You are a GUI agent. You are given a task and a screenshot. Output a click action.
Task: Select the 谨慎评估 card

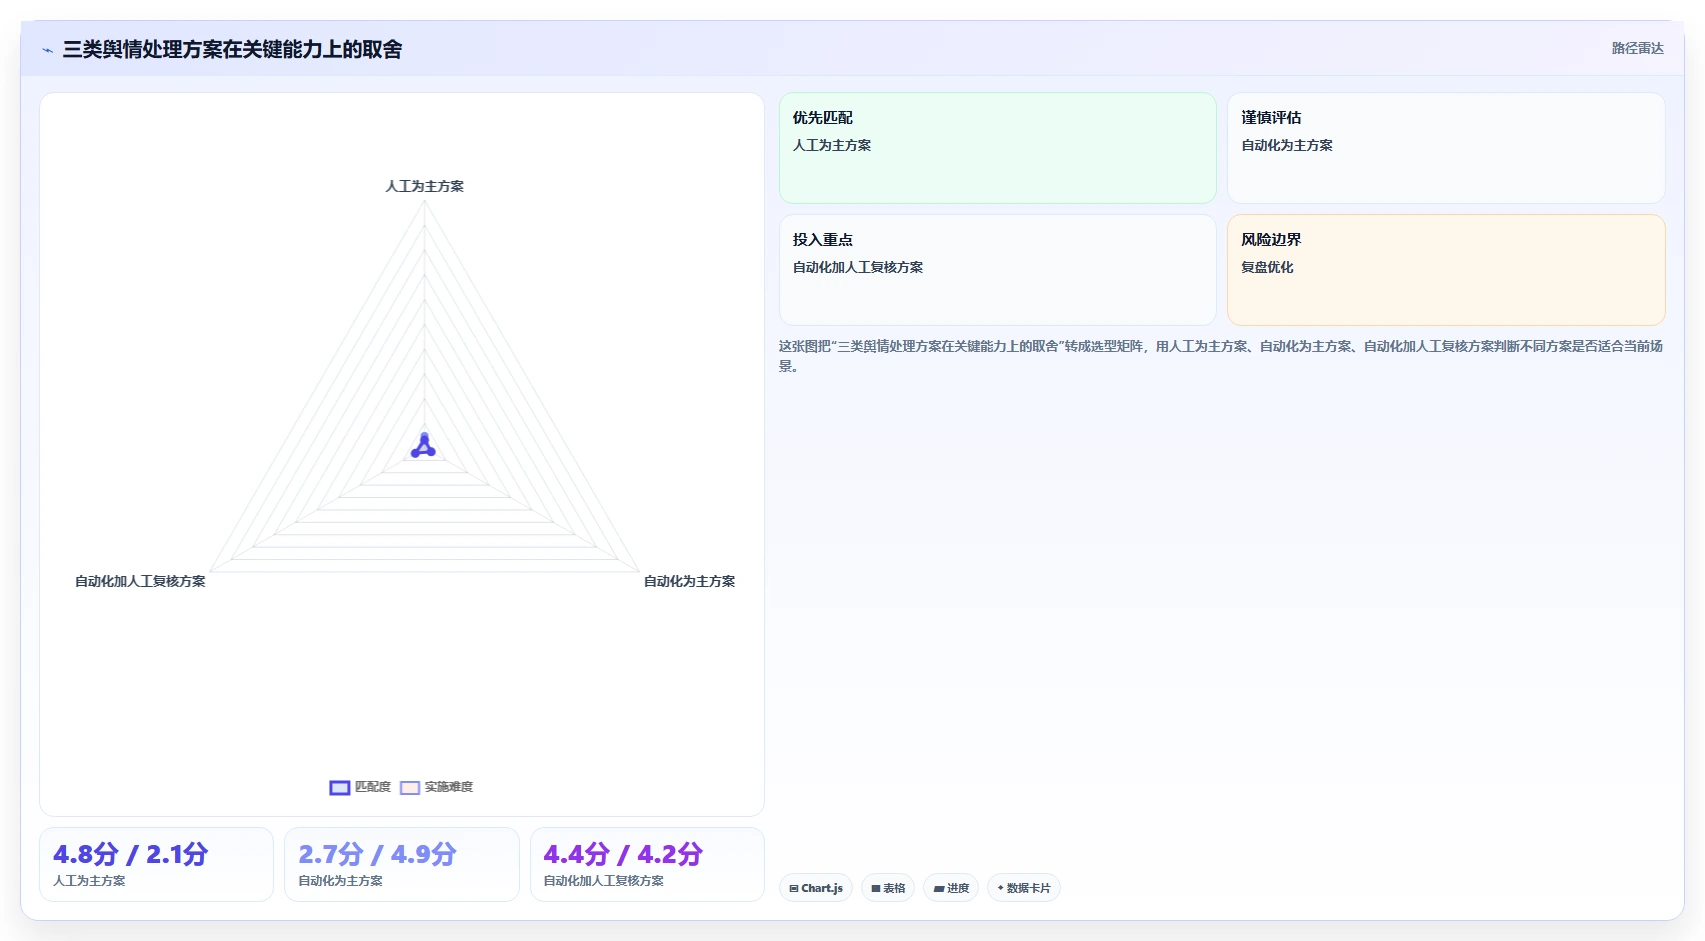(1446, 148)
